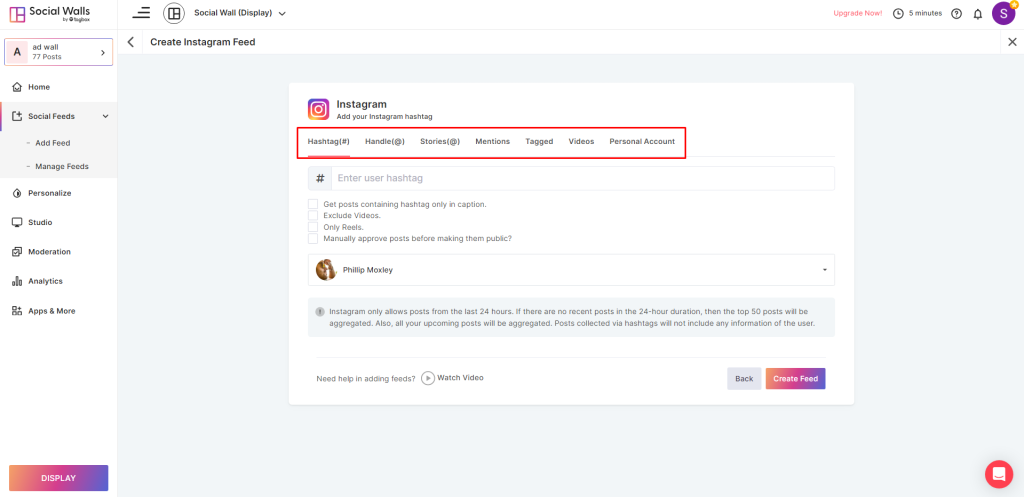The image size is (1024, 497).
Task: Focus the Enter user hashtag field
Action: (x=583, y=178)
